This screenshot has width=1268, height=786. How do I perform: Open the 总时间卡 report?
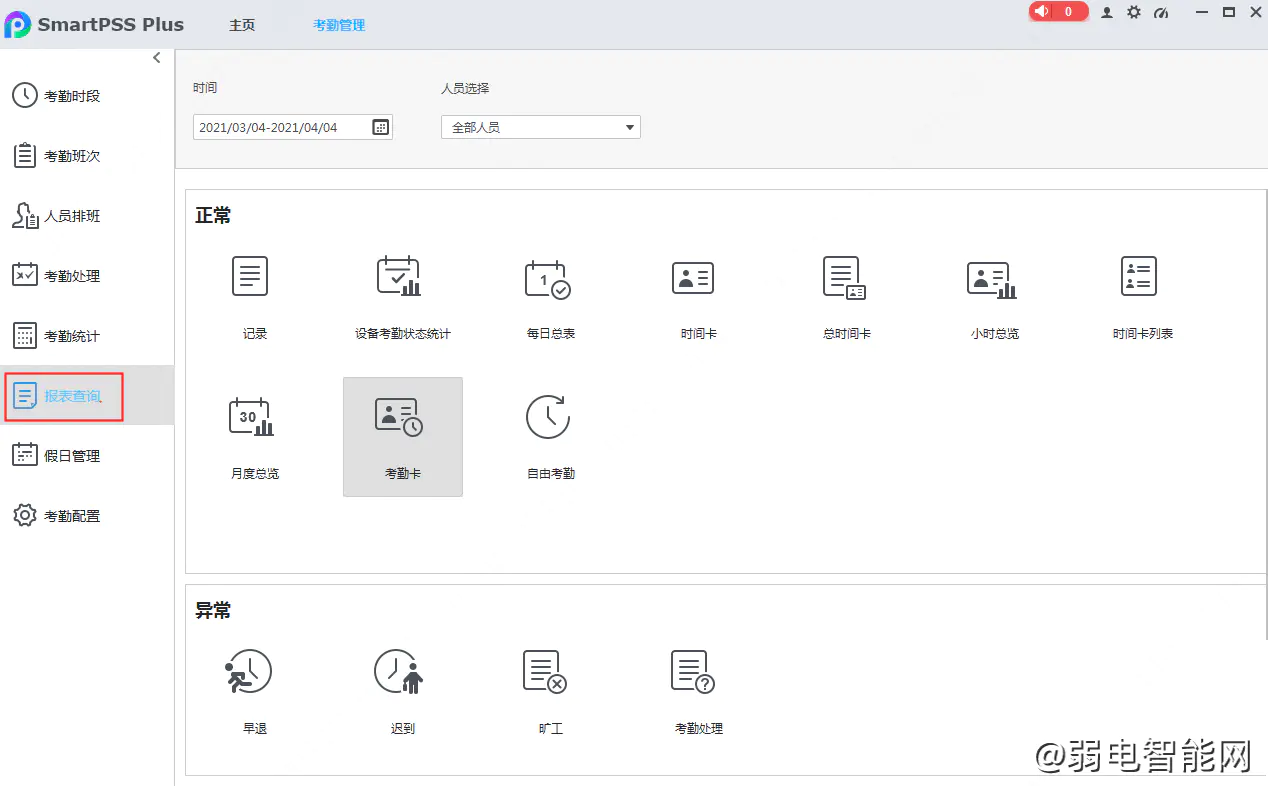844,278
